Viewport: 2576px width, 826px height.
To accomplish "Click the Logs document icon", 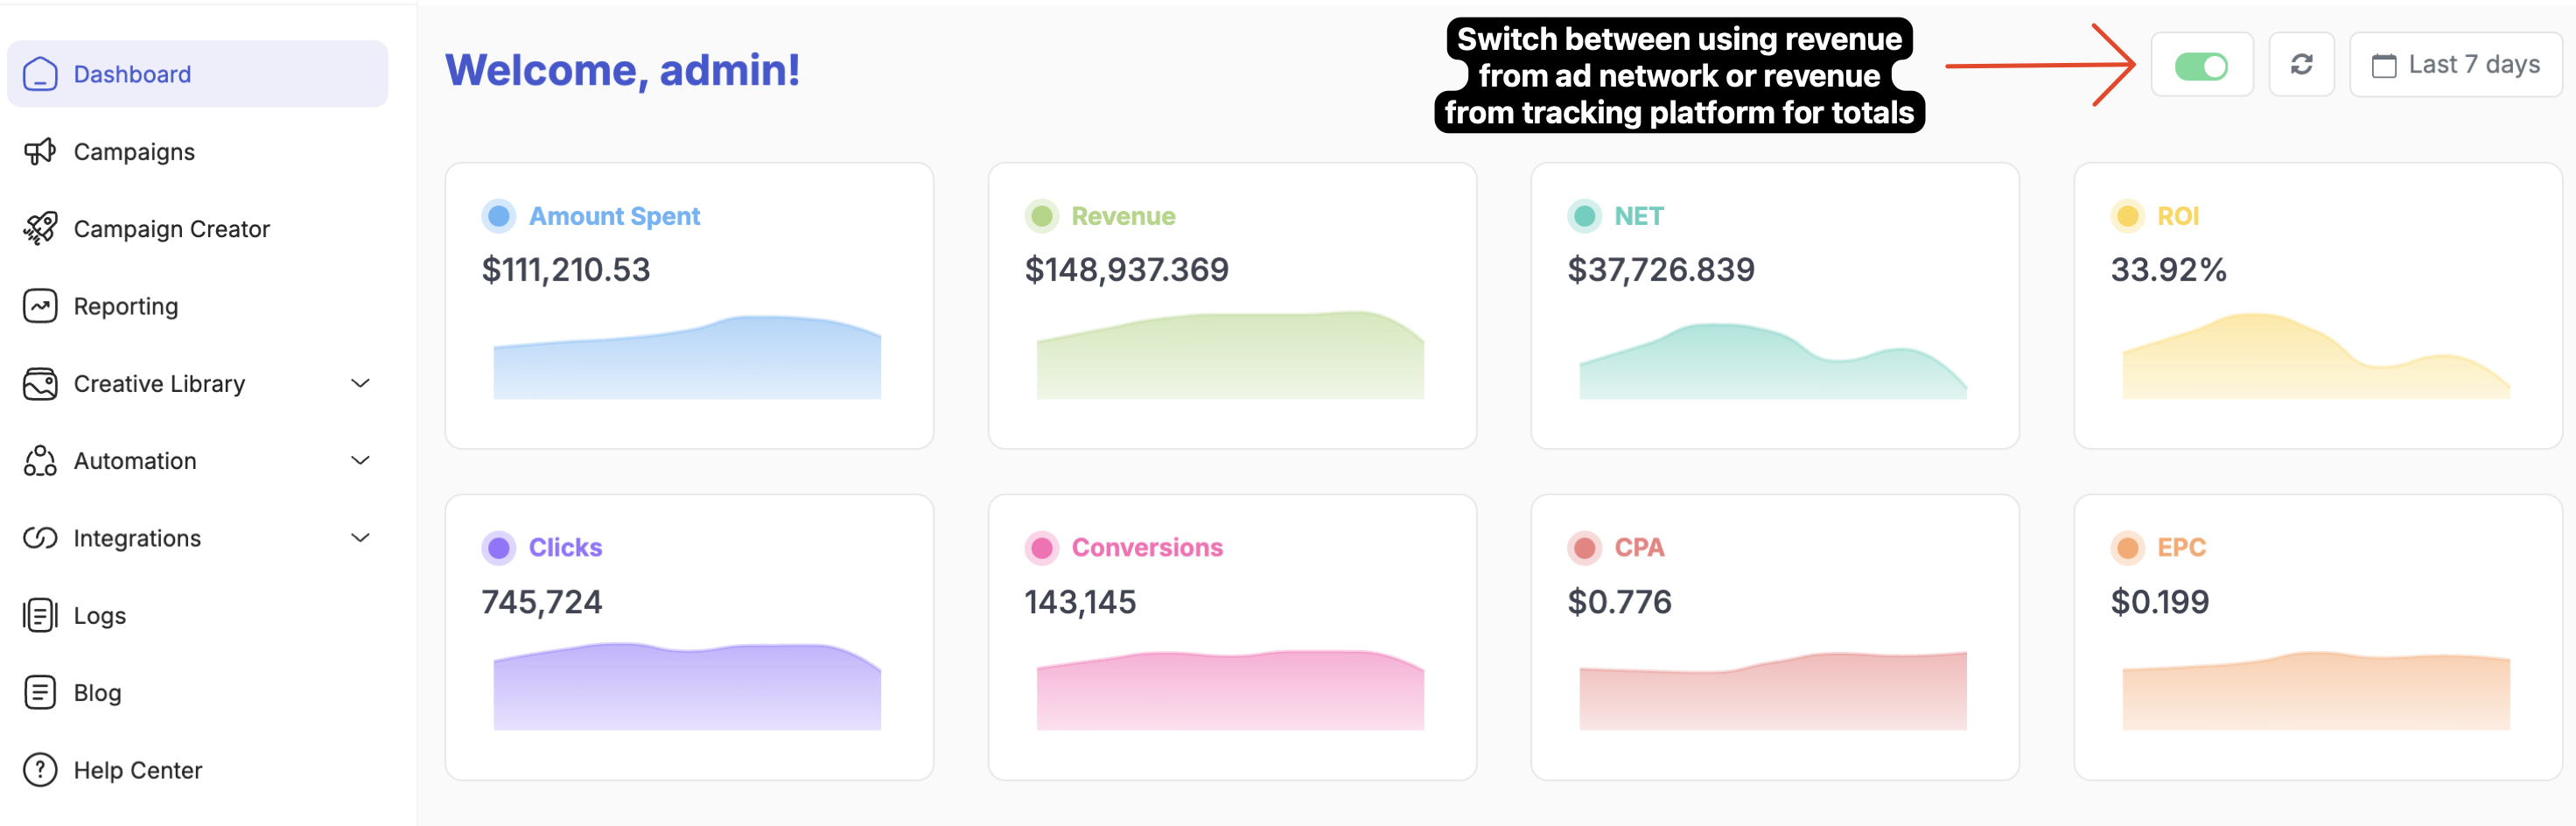I will tap(40, 615).
